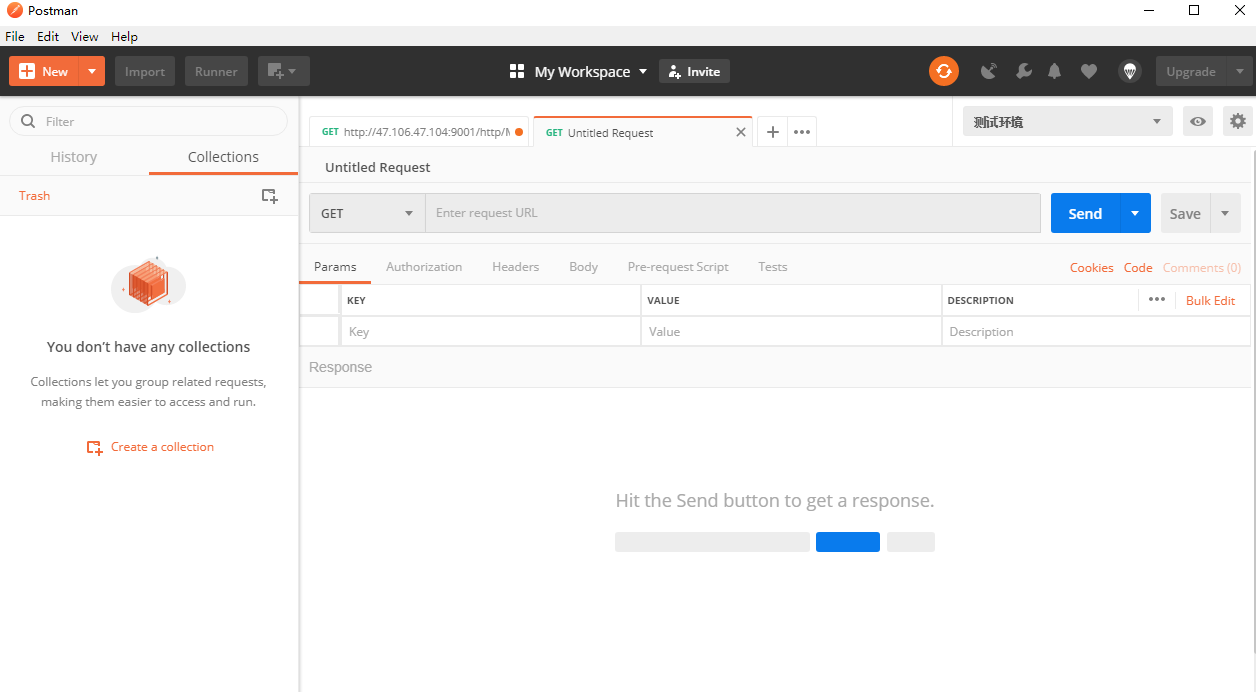Click the new collection icon beside Trash
Screen dimensions: 1256x692
tap(269, 196)
